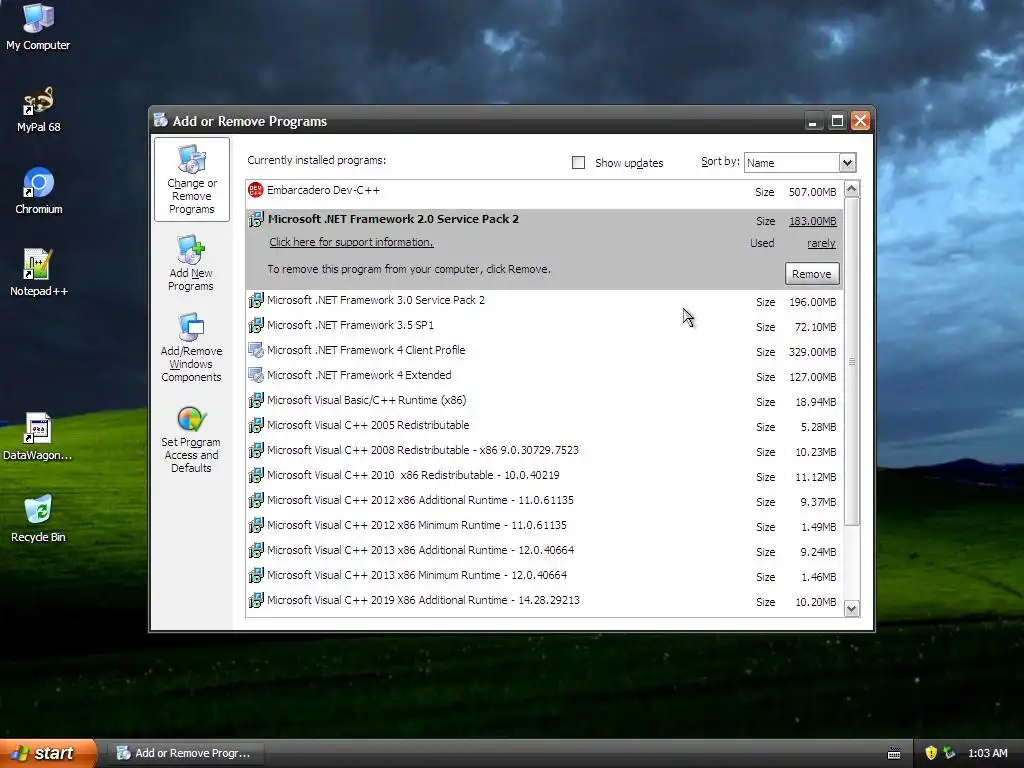The width and height of the screenshot is (1024, 768).
Task: Close the Add or Remove Programs window
Action: click(x=861, y=121)
